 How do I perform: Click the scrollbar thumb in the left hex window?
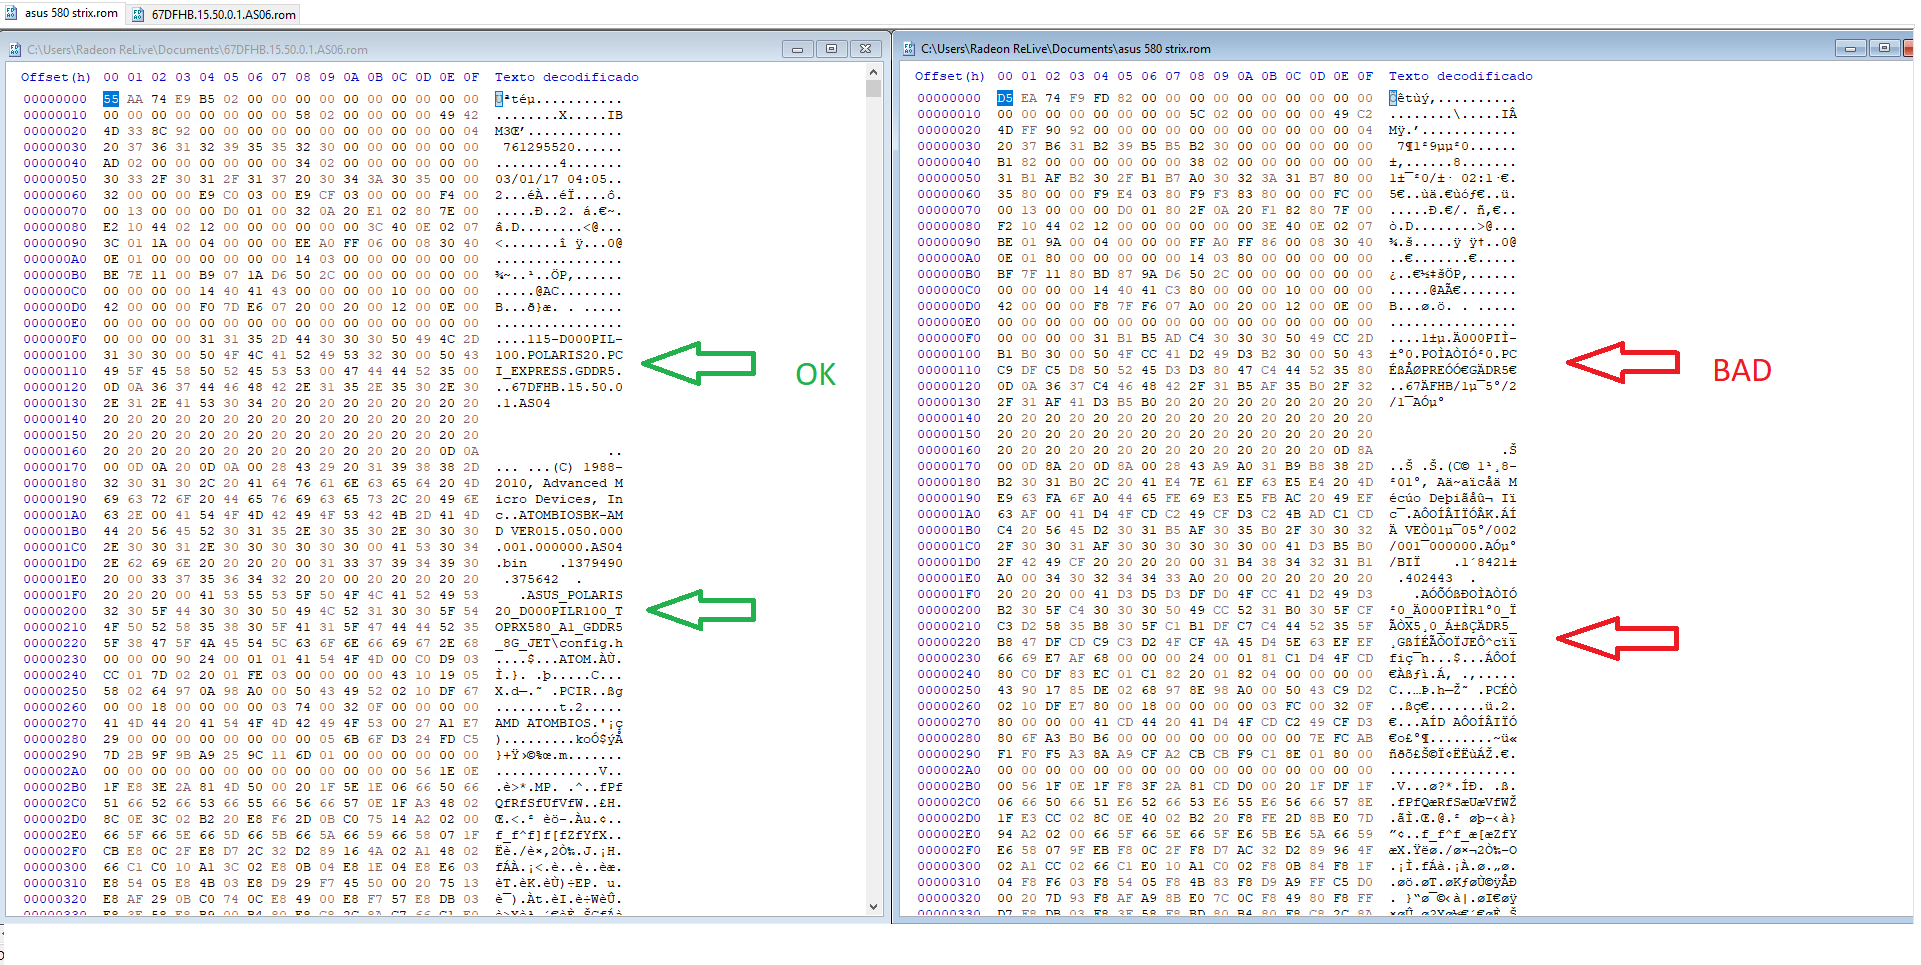pos(873,88)
